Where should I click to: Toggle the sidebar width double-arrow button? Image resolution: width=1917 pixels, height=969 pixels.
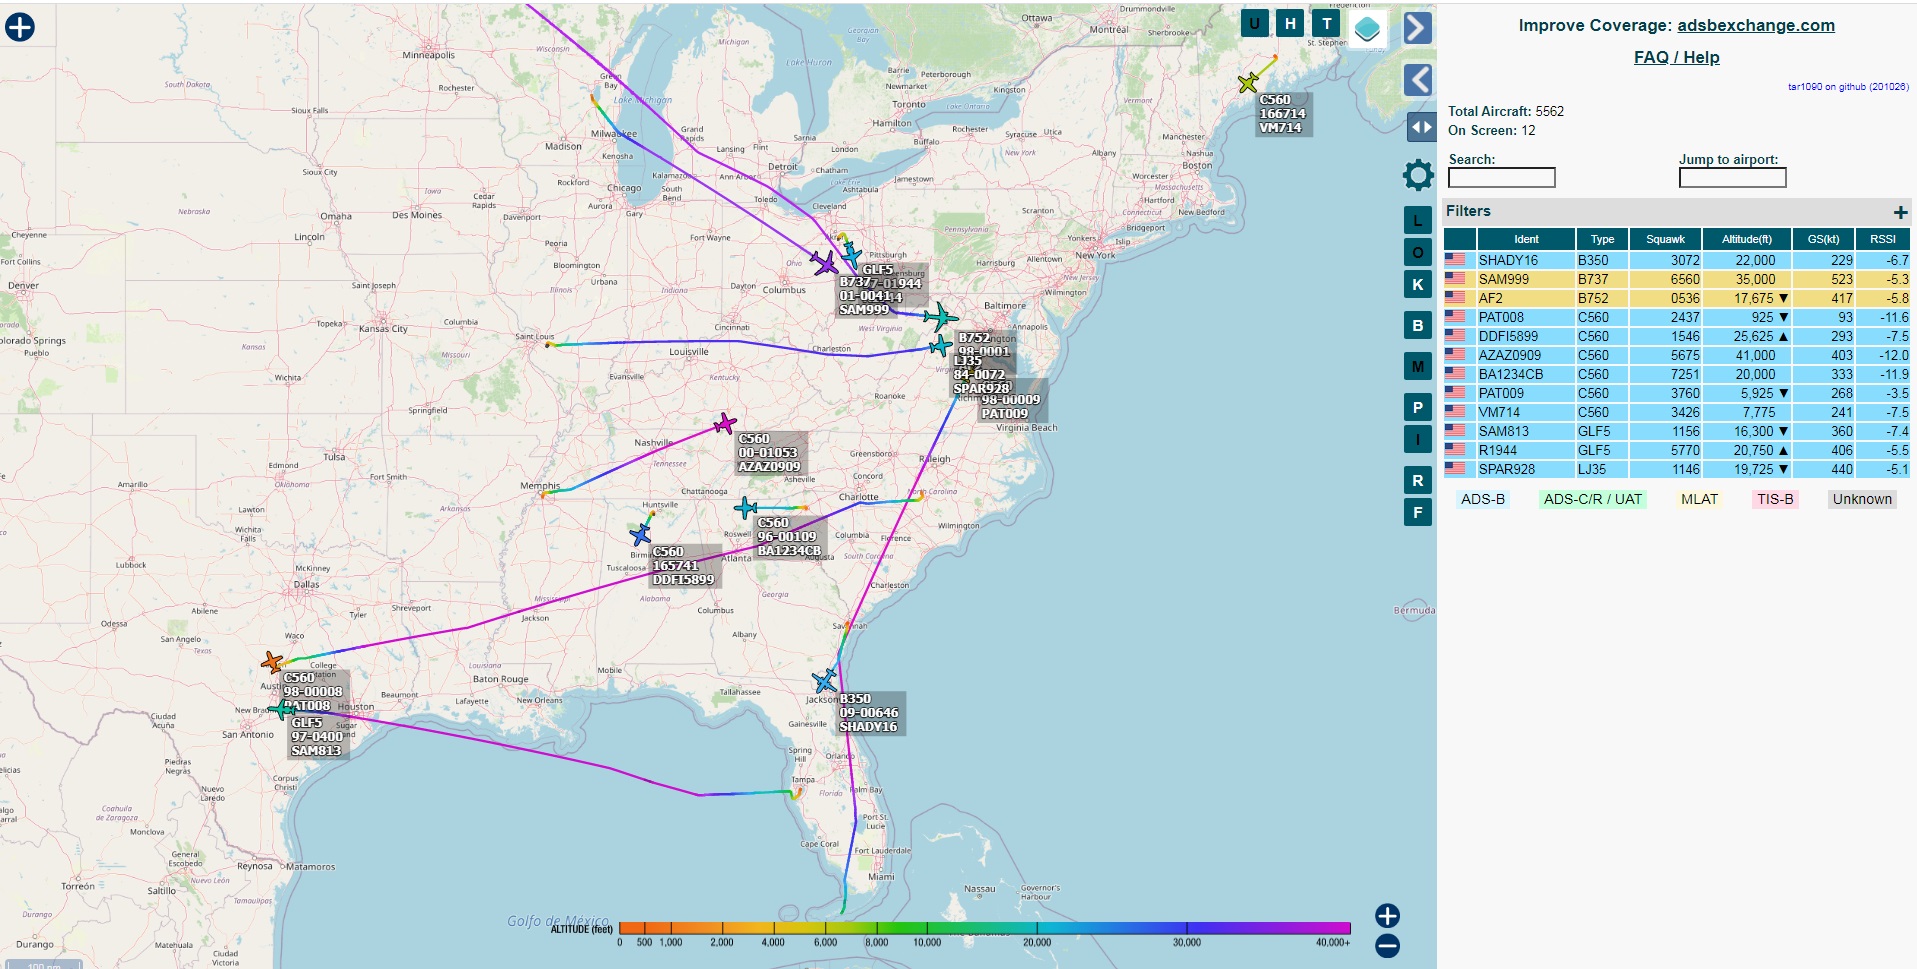click(x=1421, y=127)
